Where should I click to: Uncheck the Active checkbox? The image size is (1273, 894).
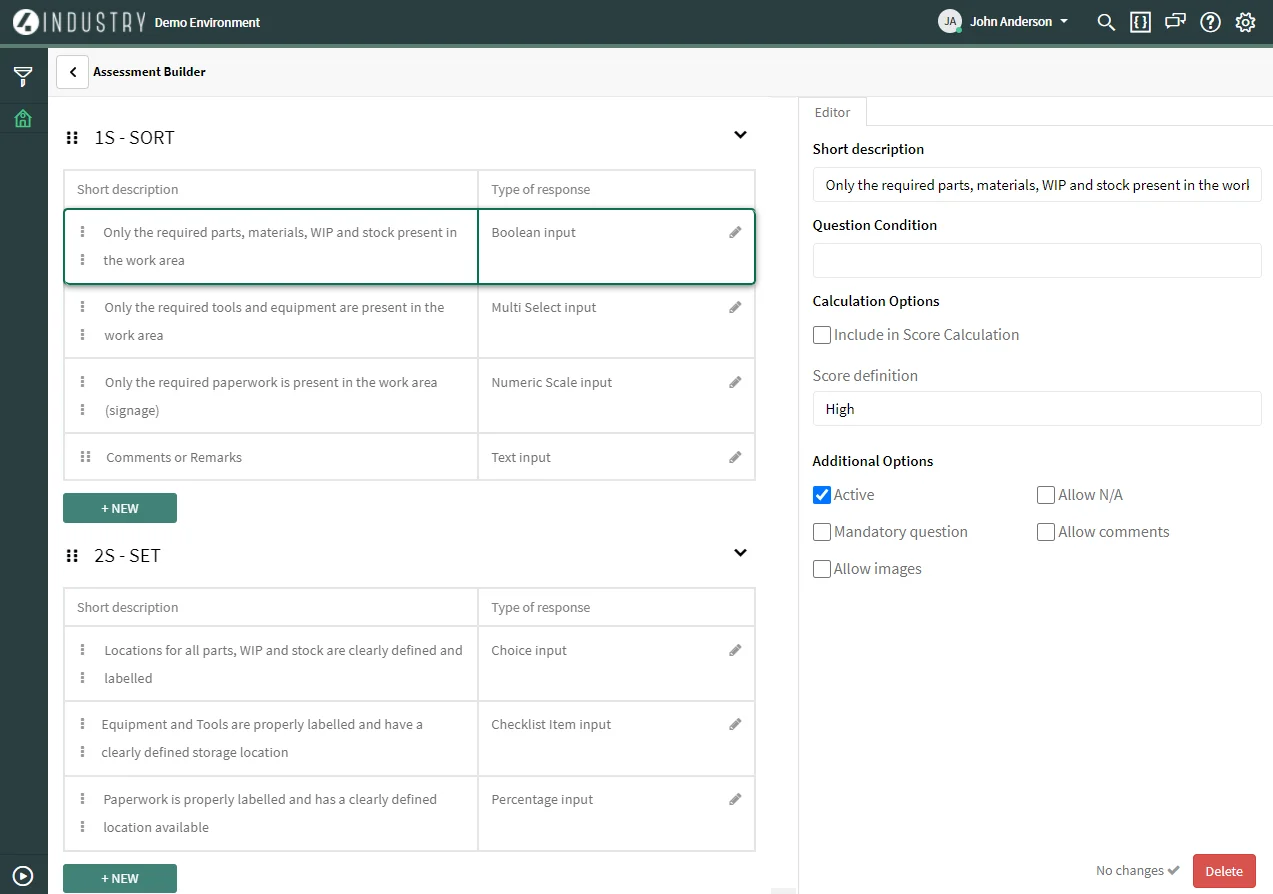[x=822, y=495]
